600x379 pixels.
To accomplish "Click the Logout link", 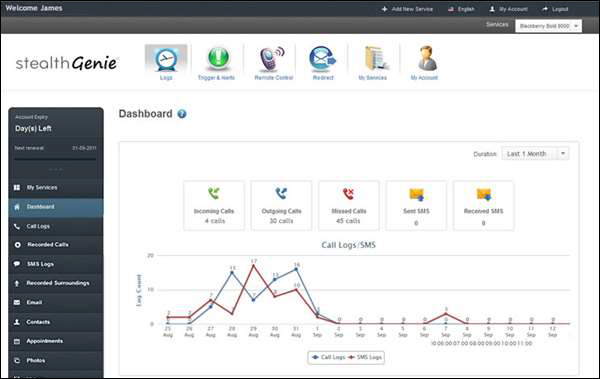I will tap(560, 9).
